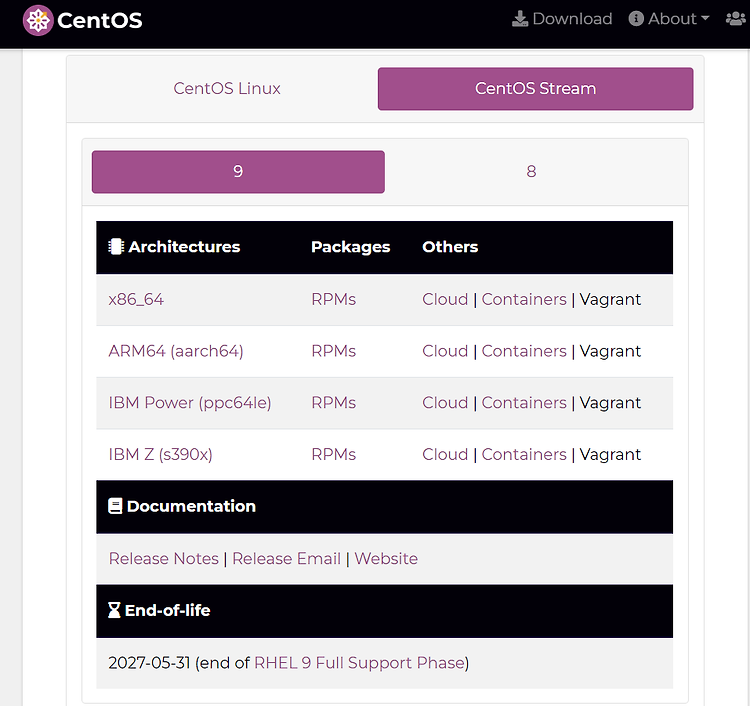Select the version 9 tab

click(238, 172)
